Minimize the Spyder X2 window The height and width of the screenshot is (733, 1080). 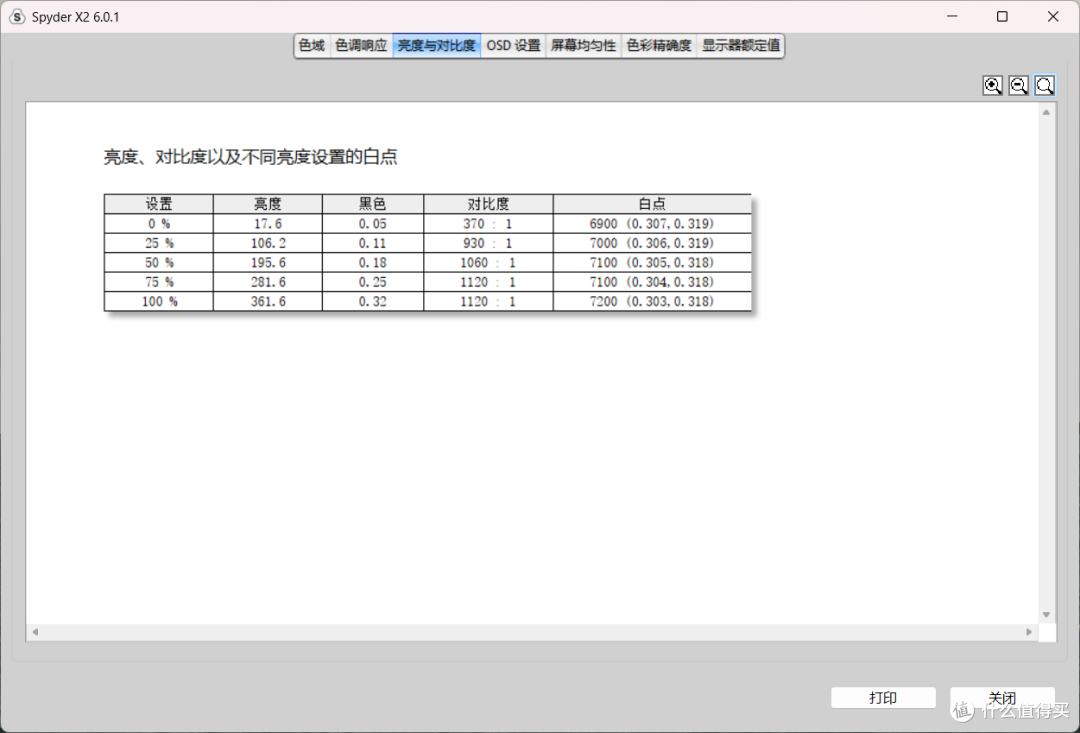click(x=953, y=17)
